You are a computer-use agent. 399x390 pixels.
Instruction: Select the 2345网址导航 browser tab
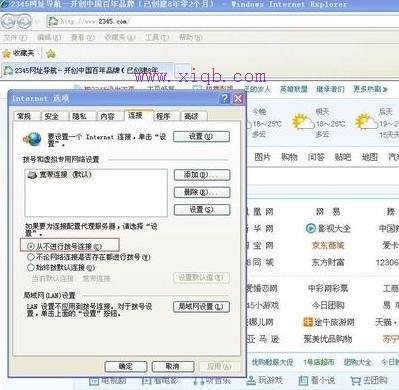[87, 71]
